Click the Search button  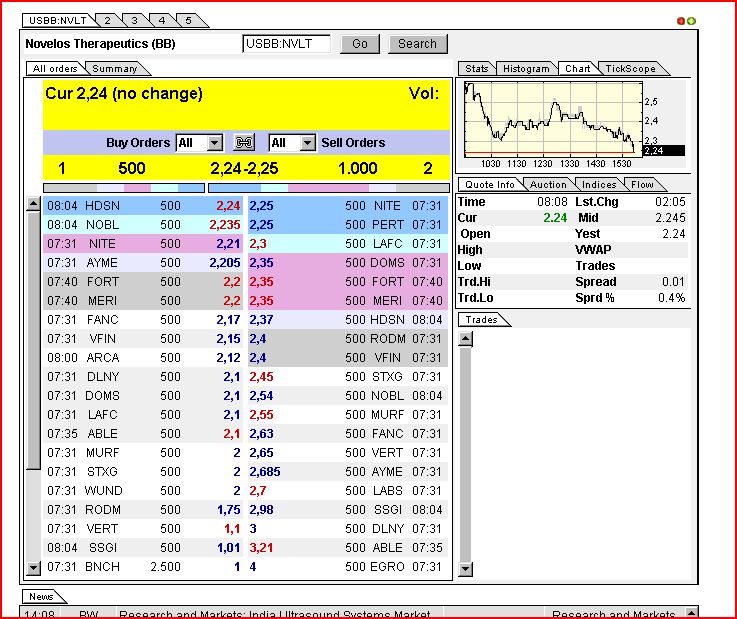tap(417, 44)
